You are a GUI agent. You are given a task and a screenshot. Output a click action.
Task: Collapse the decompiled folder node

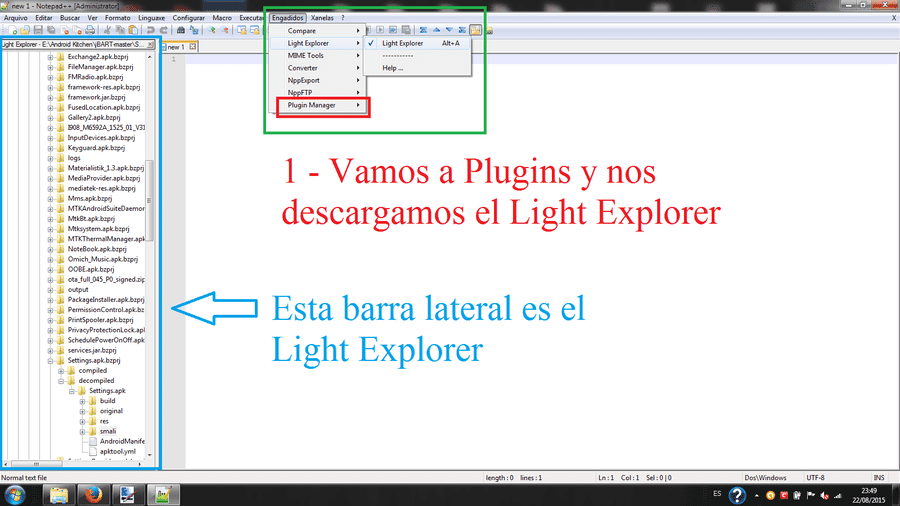coord(61,381)
